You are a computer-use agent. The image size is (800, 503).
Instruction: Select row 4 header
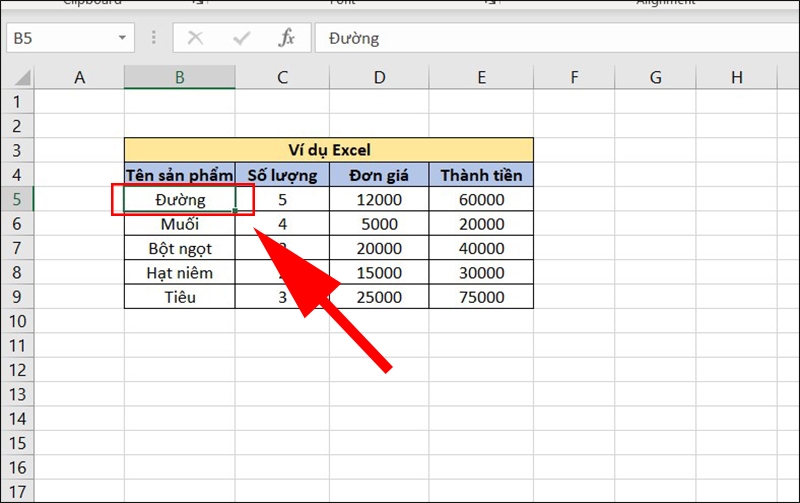[x=17, y=174]
